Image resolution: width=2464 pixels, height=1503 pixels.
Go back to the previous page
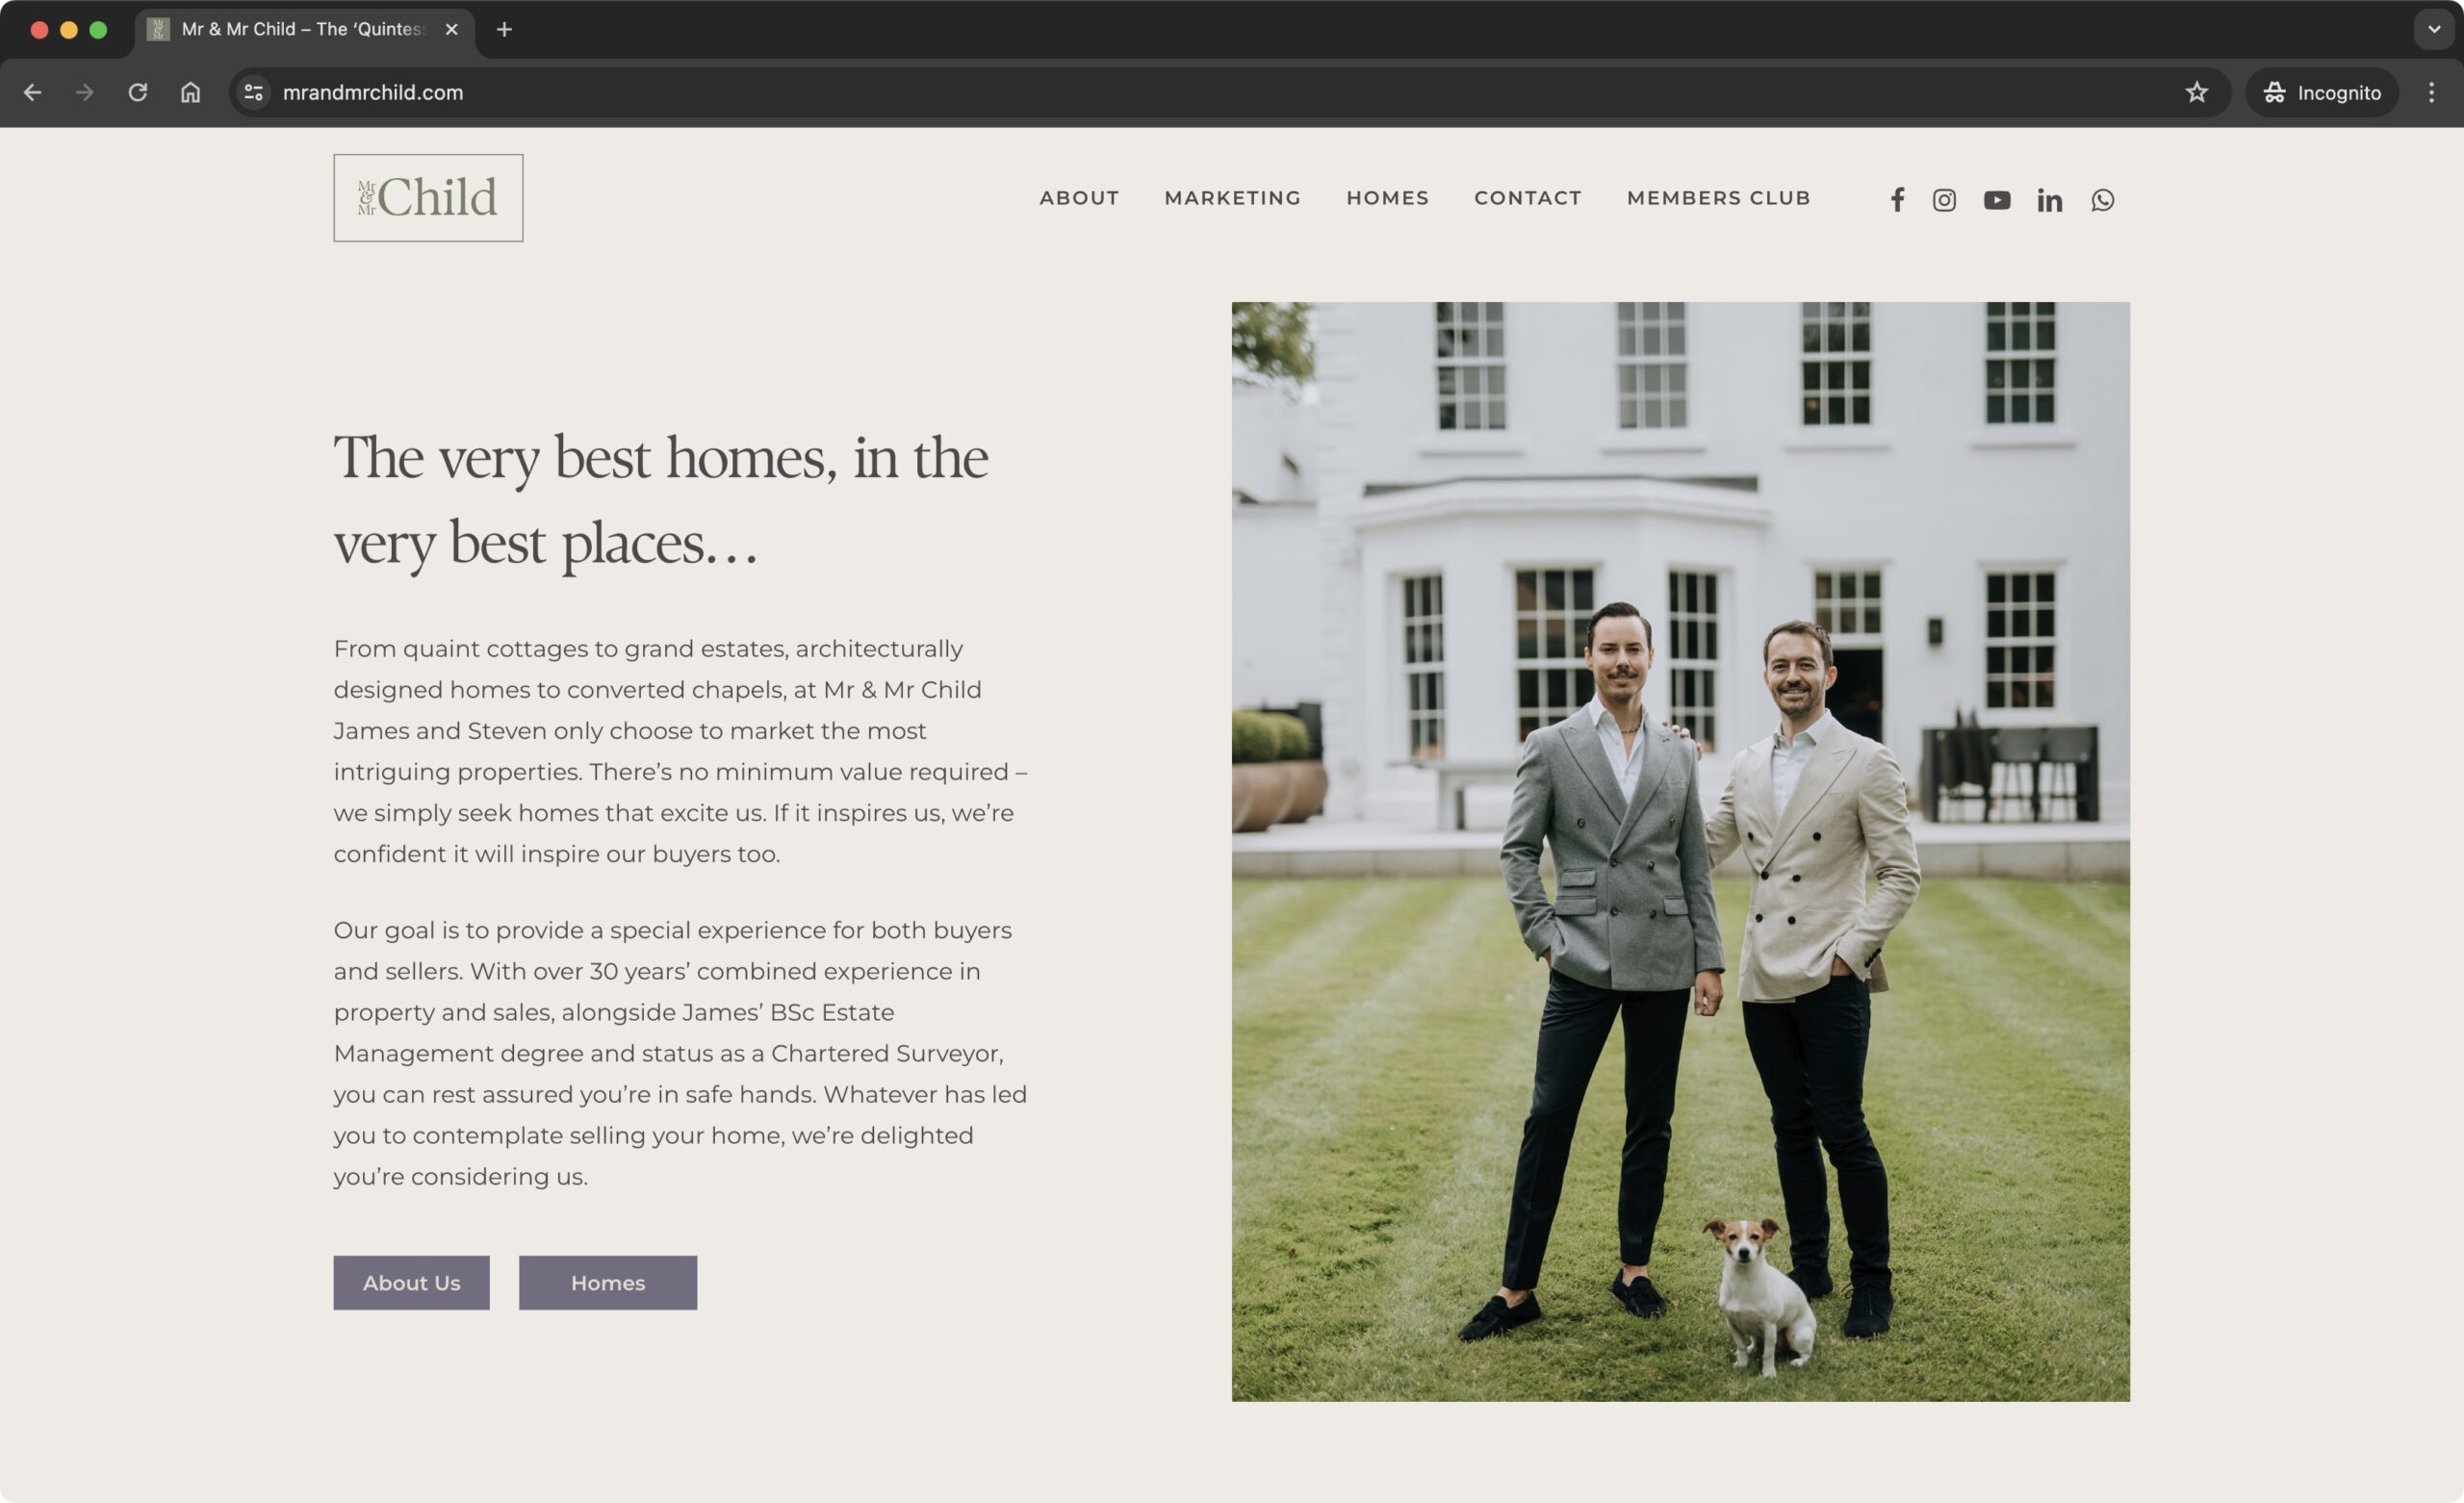click(x=32, y=92)
